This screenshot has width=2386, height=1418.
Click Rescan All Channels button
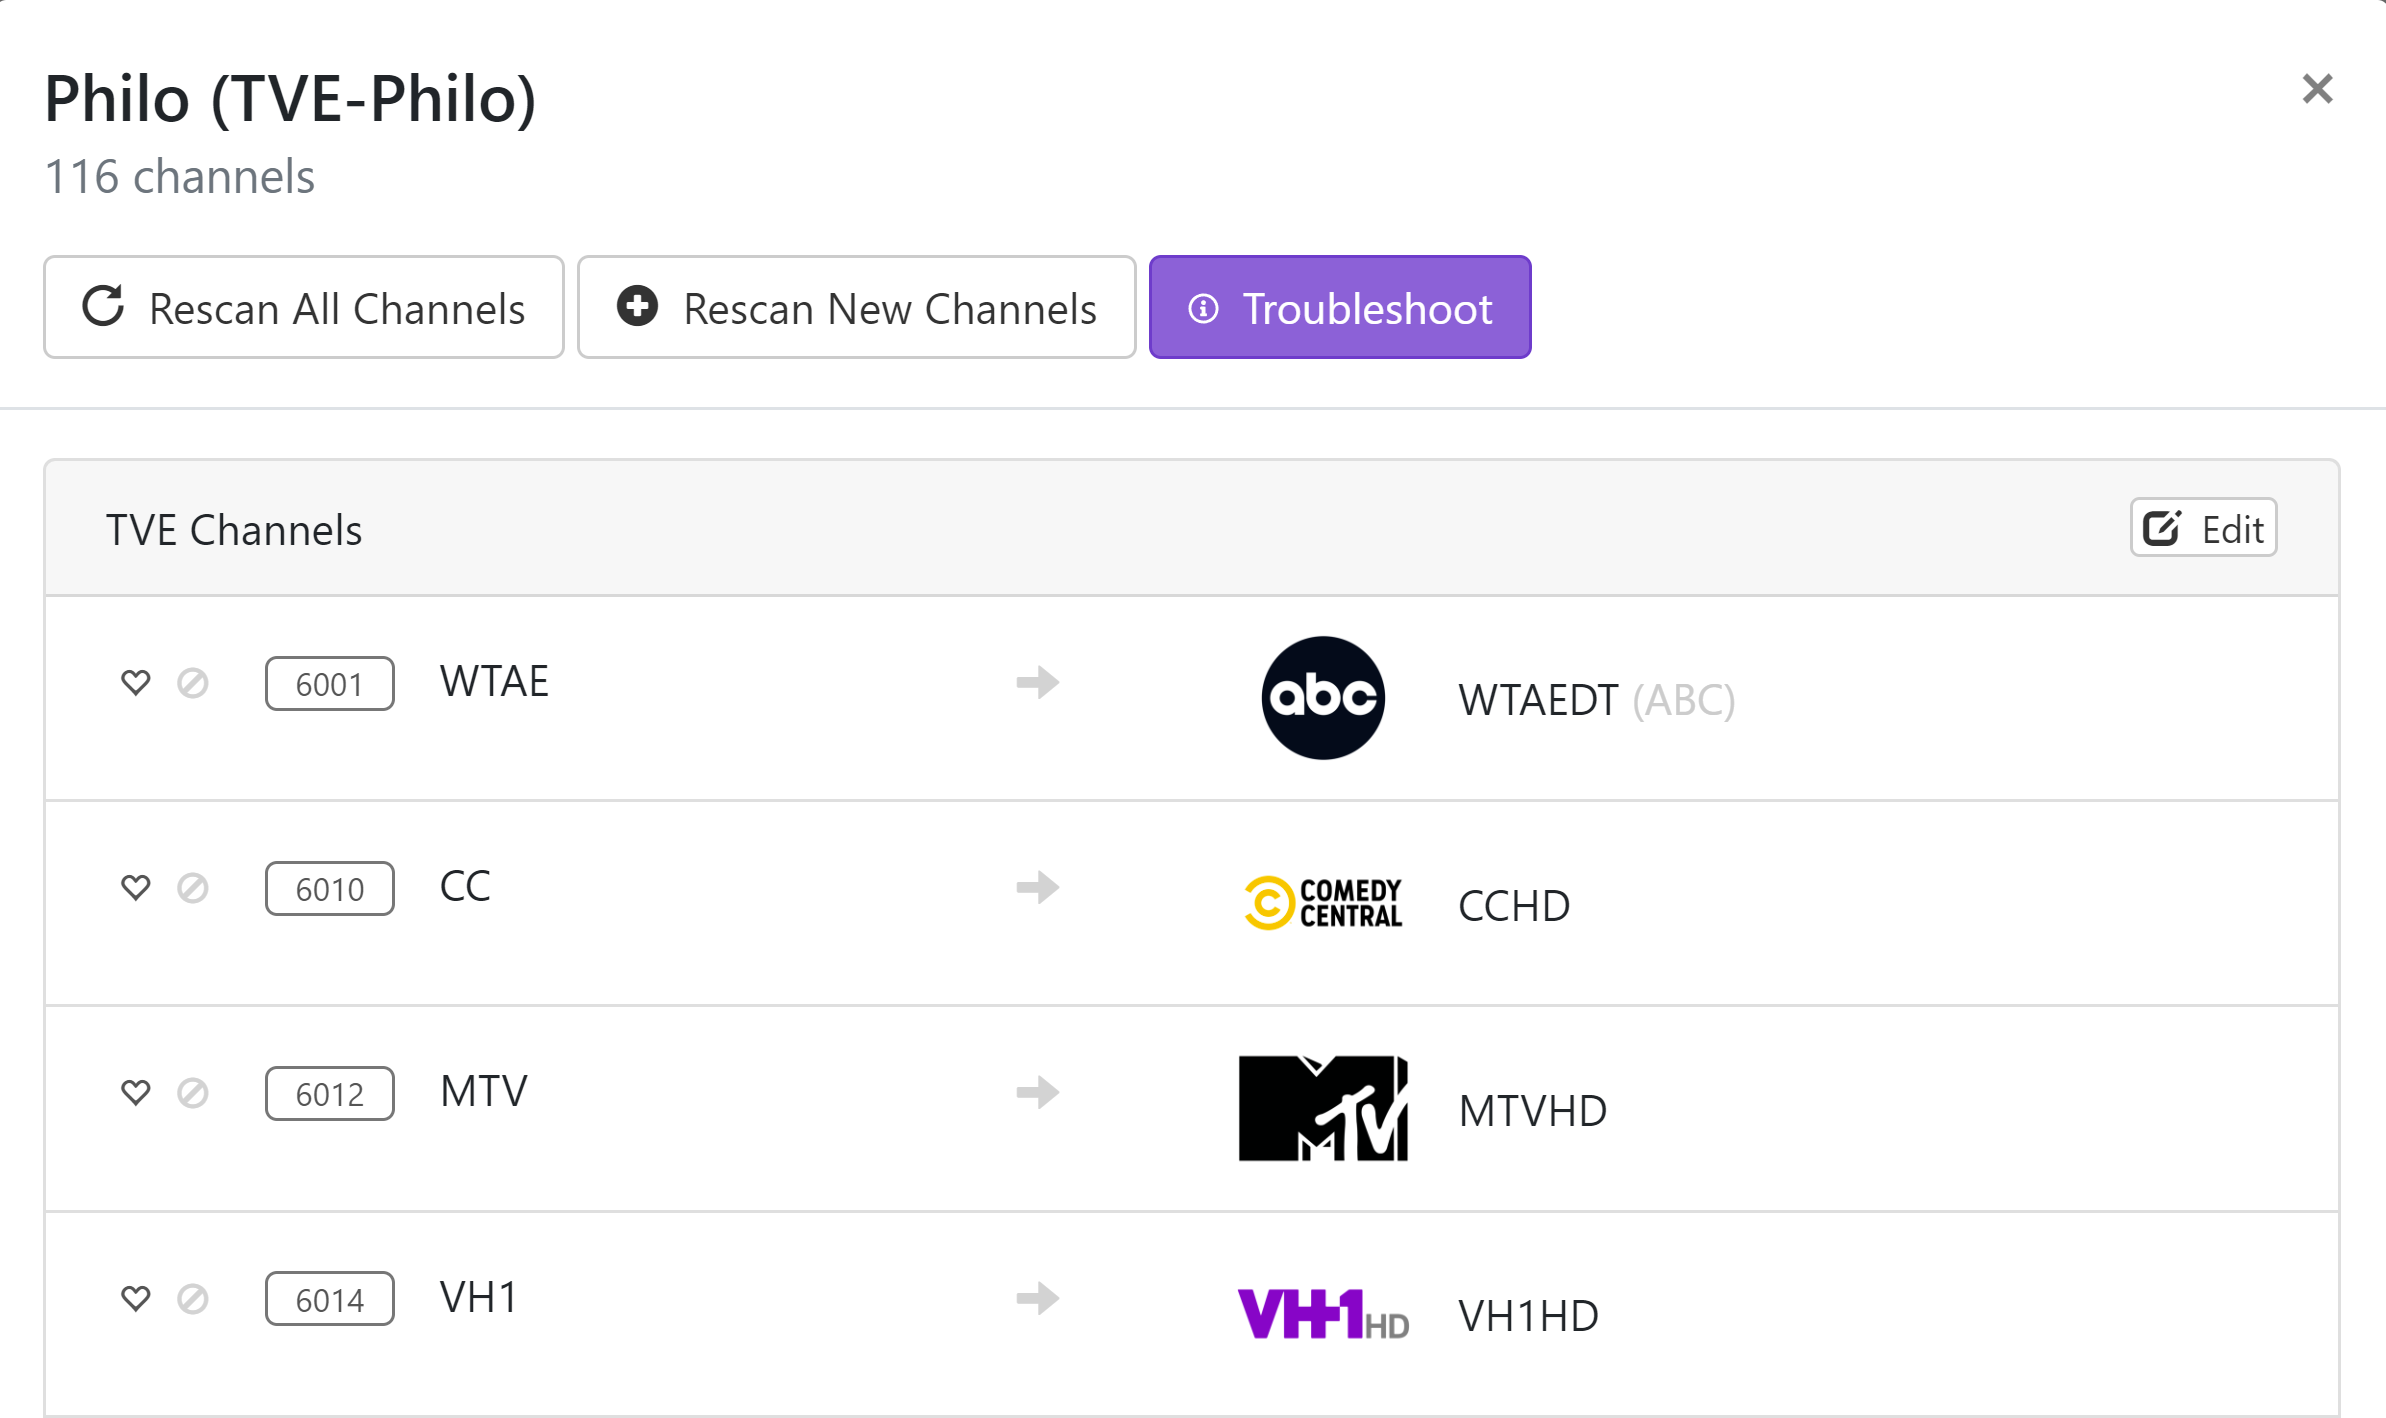pyautogui.click(x=304, y=308)
